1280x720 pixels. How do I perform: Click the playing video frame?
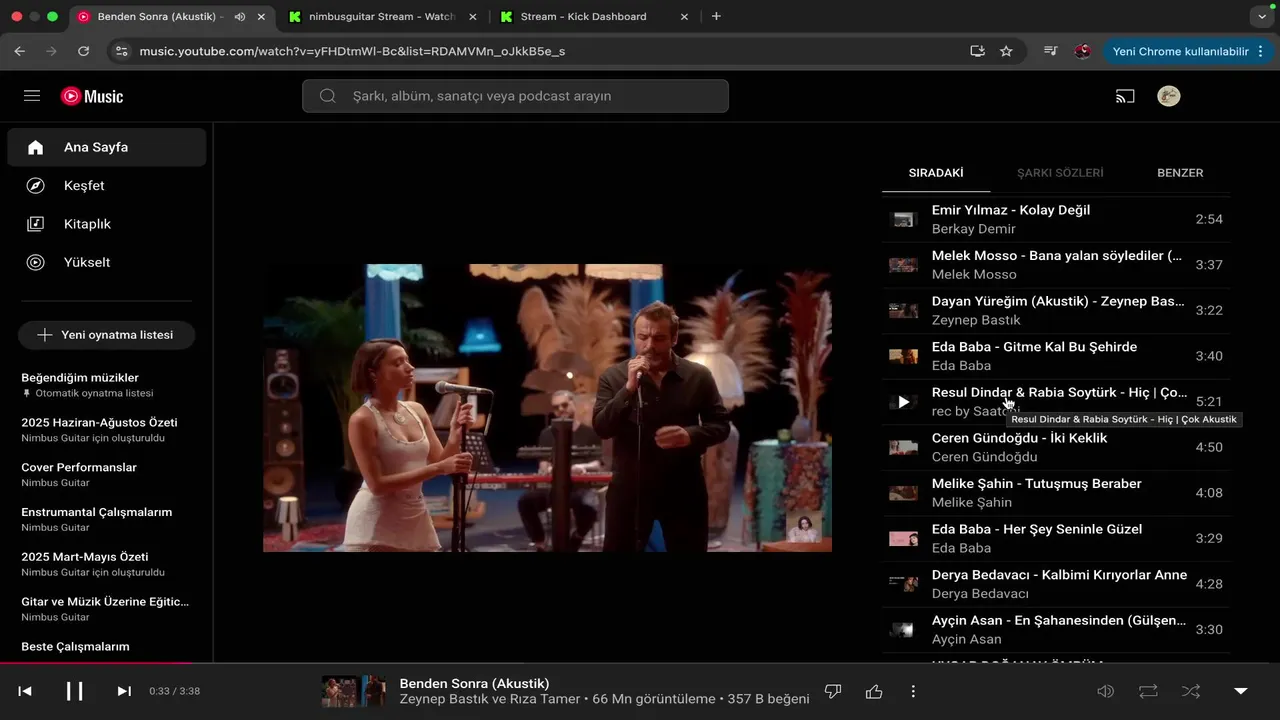point(547,408)
